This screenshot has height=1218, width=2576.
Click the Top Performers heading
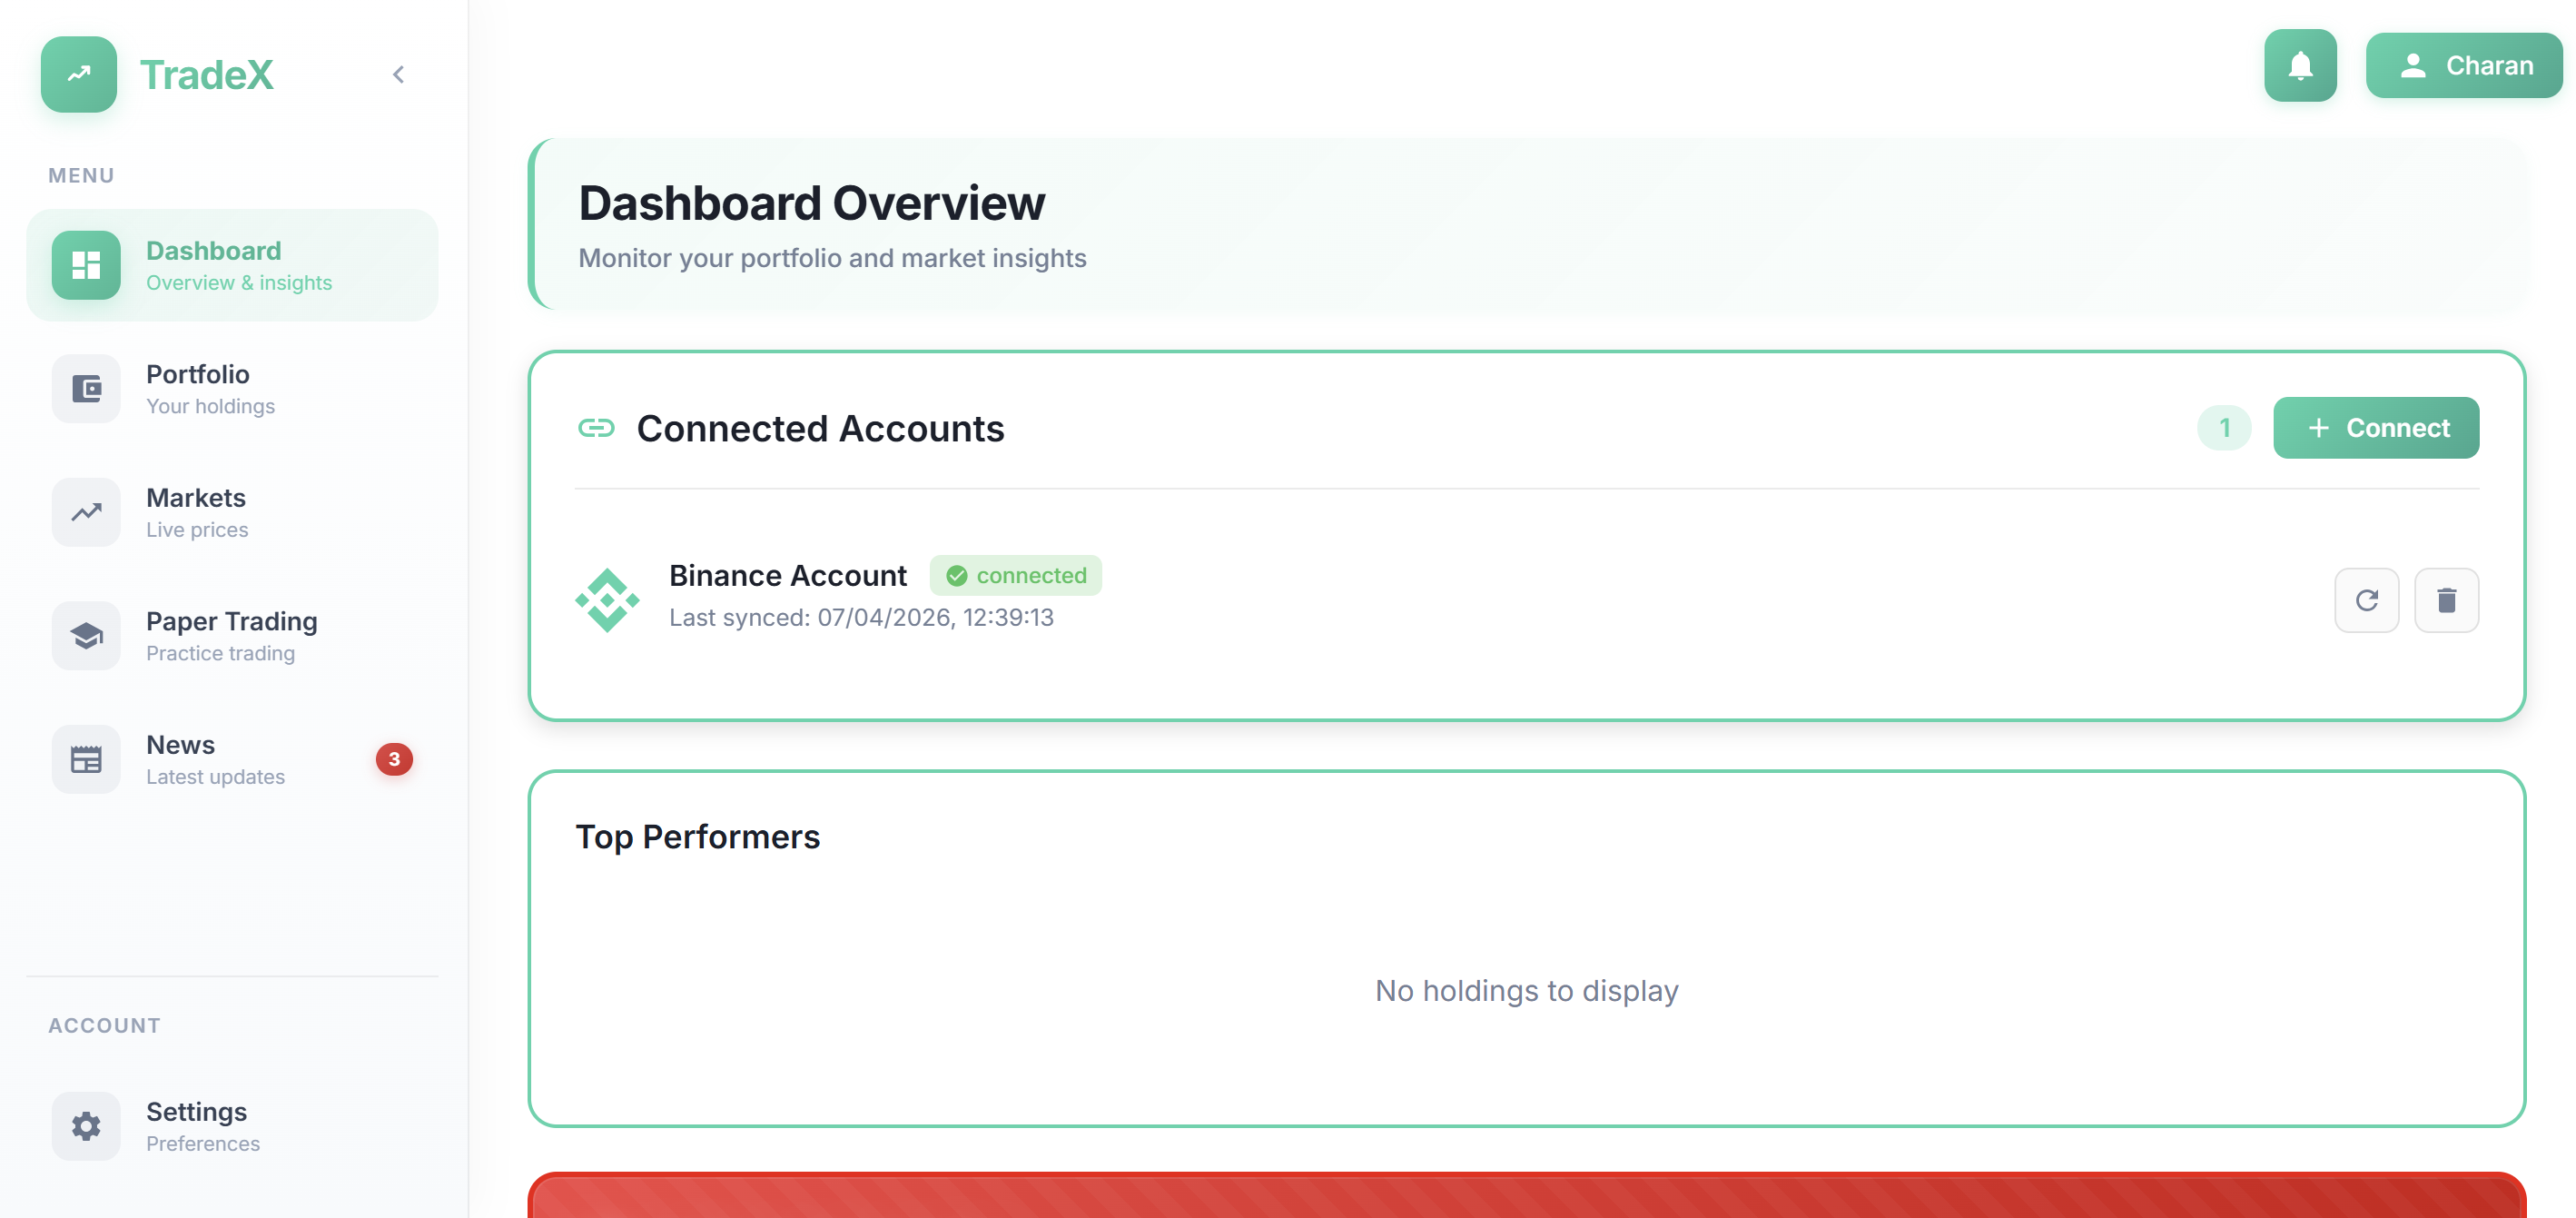click(697, 836)
